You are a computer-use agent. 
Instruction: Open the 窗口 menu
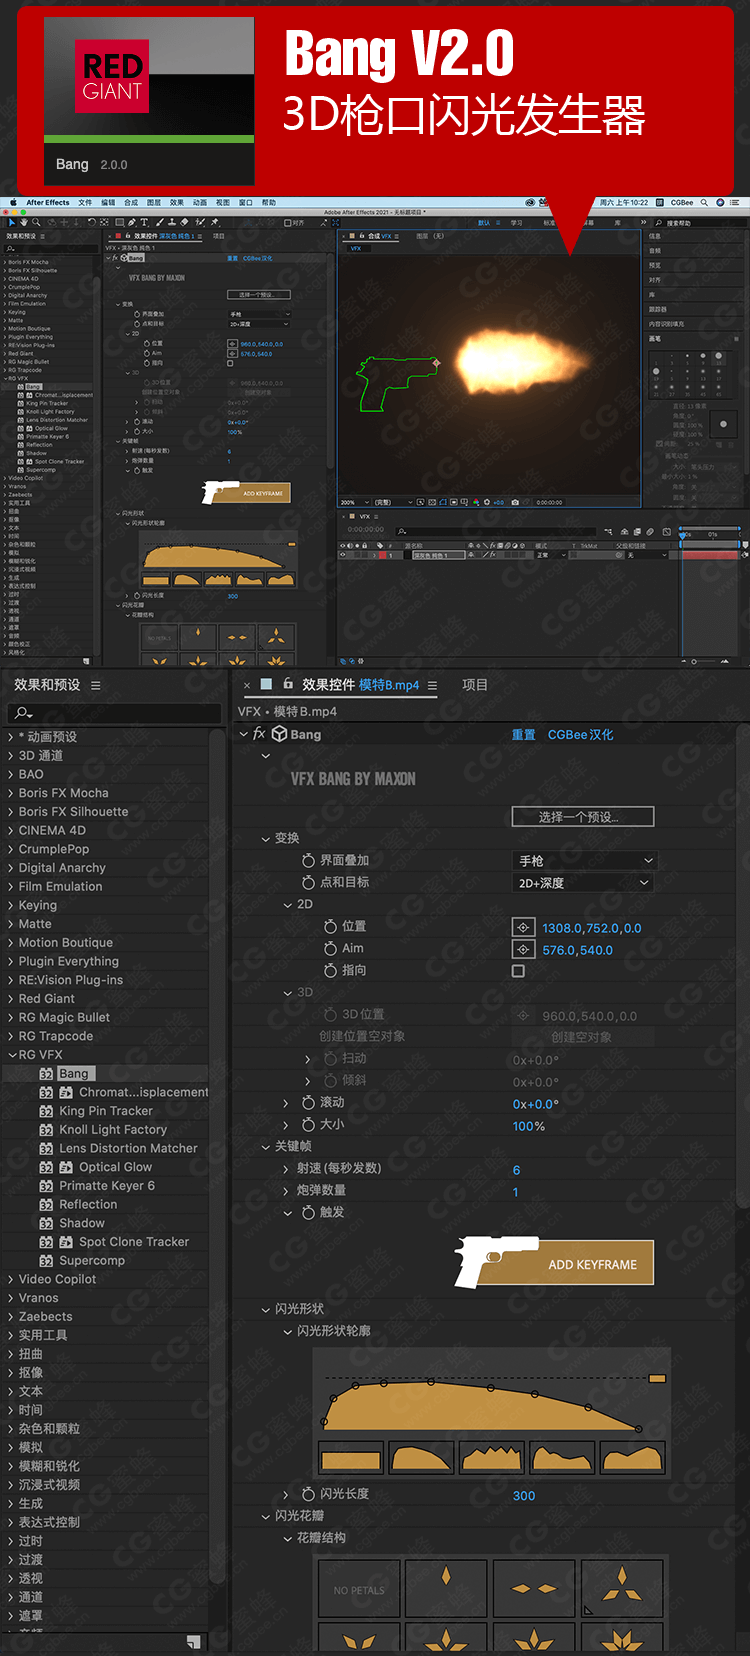246,202
